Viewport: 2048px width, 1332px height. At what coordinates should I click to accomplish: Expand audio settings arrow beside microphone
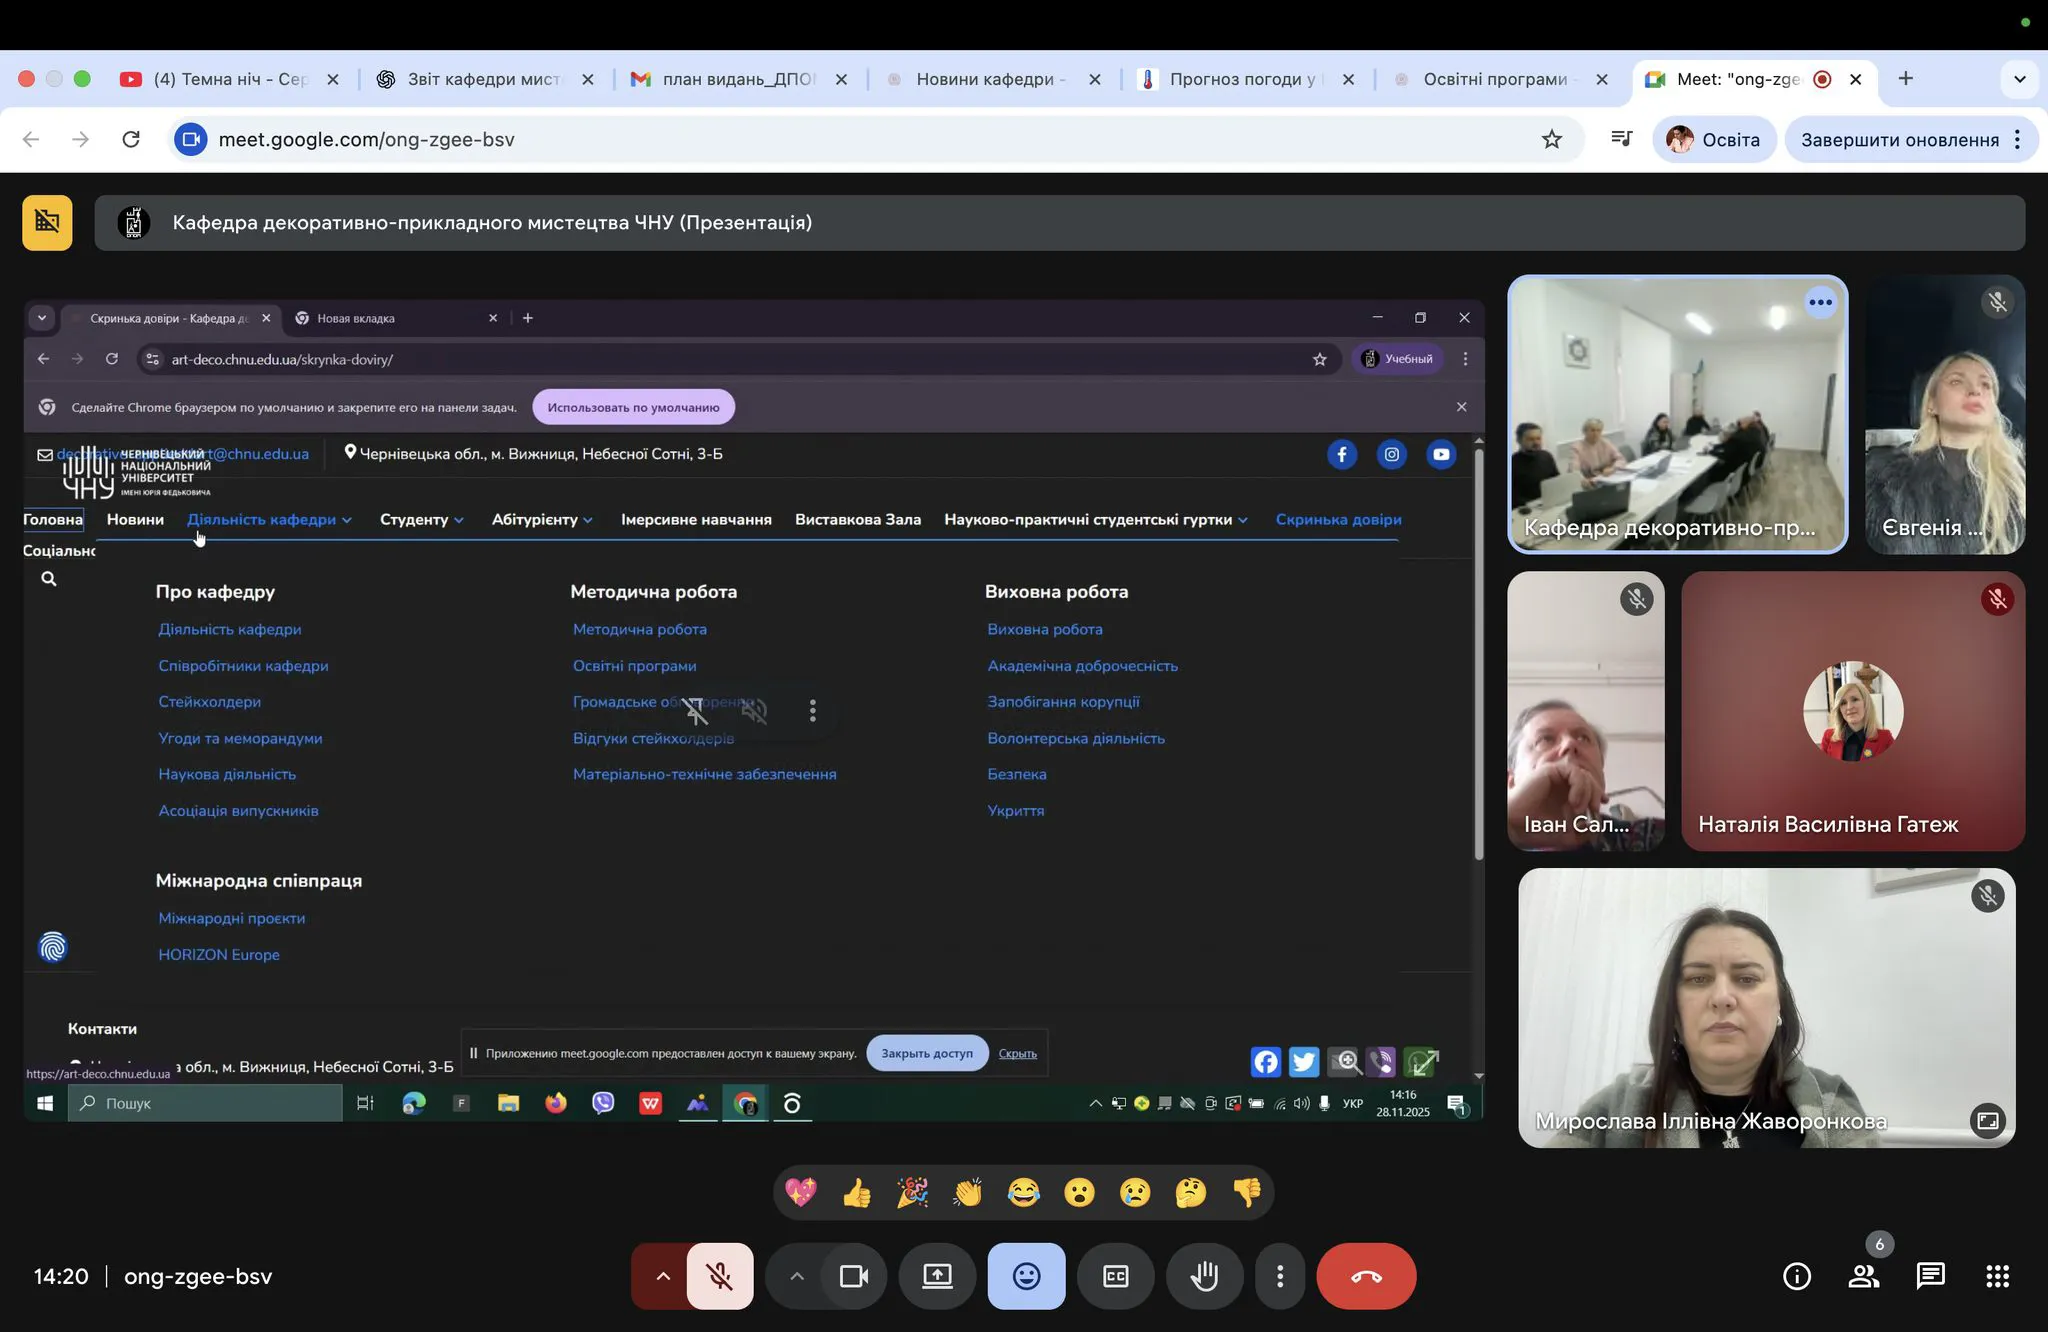point(662,1276)
